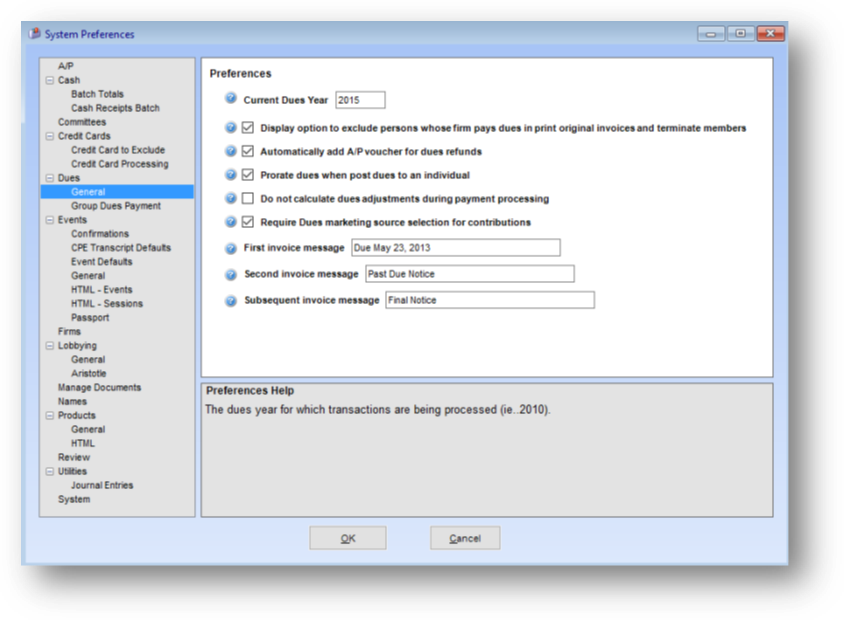Image resolution: width=844 pixels, height=620 pixels.
Task: Click help icon for Automatically add A/P voucher
Action: [230, 151]
